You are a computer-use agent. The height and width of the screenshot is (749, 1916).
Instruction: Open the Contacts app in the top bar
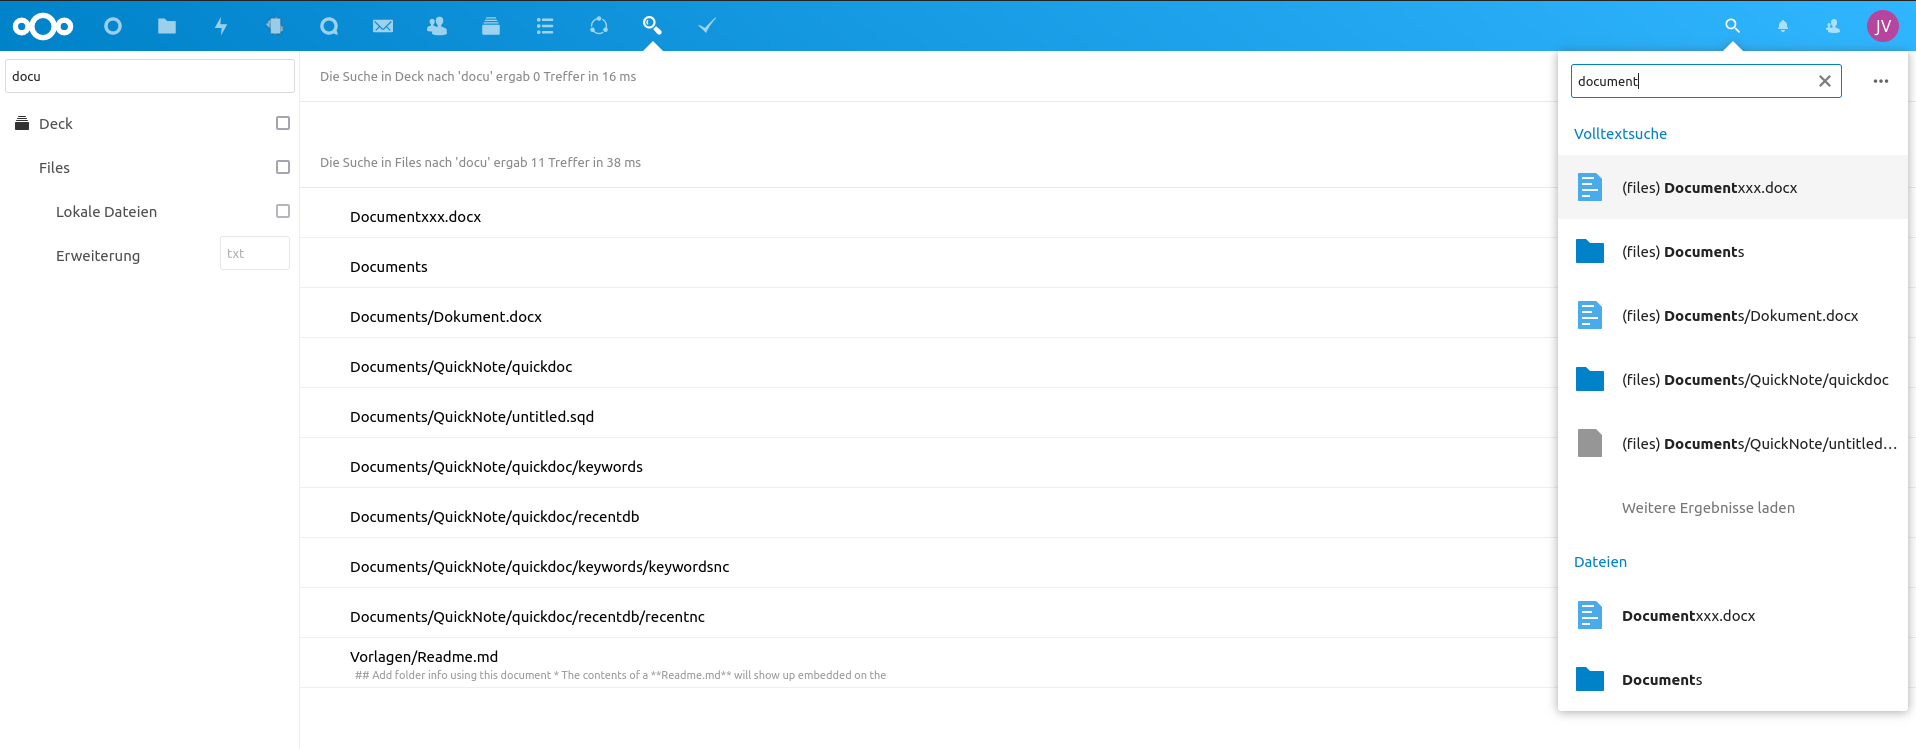tap(437, 26)
